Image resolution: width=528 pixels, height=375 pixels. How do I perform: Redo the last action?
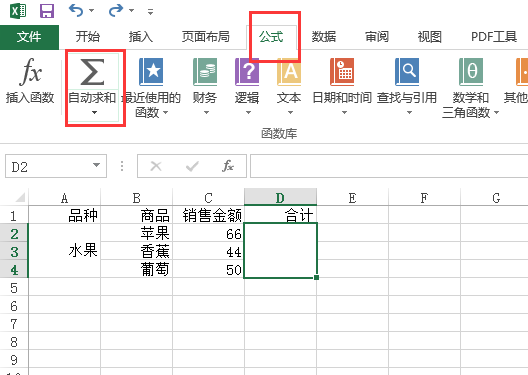coord(116,11)
